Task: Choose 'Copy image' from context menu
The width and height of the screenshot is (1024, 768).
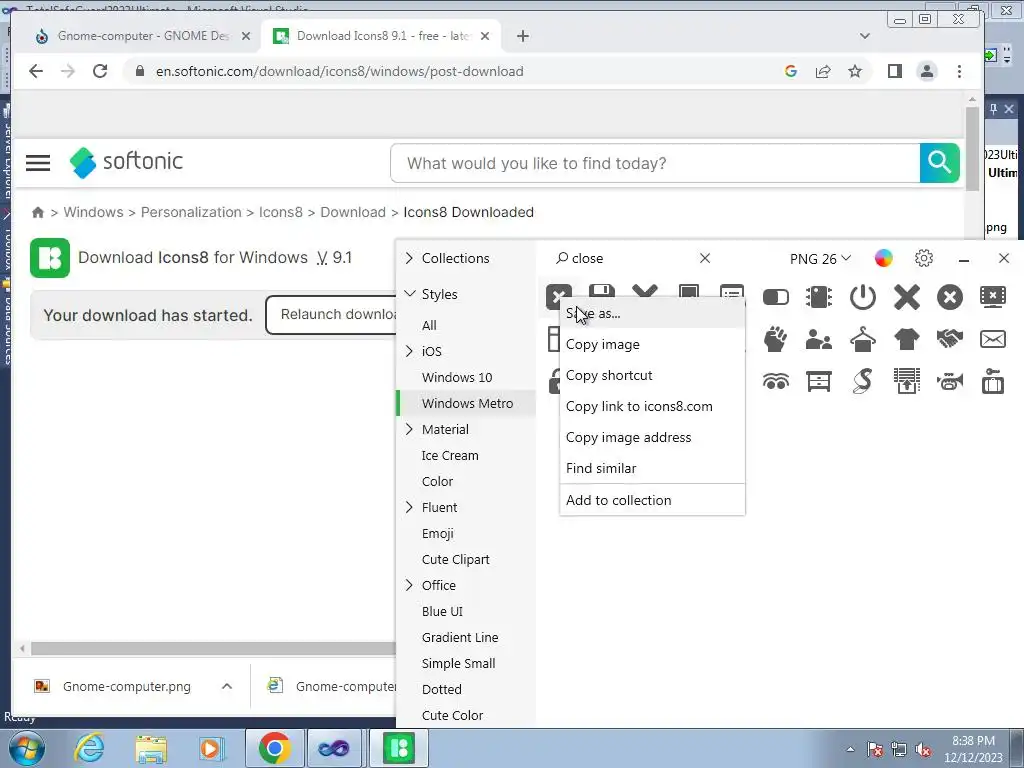Action: [x=652, y=344]
